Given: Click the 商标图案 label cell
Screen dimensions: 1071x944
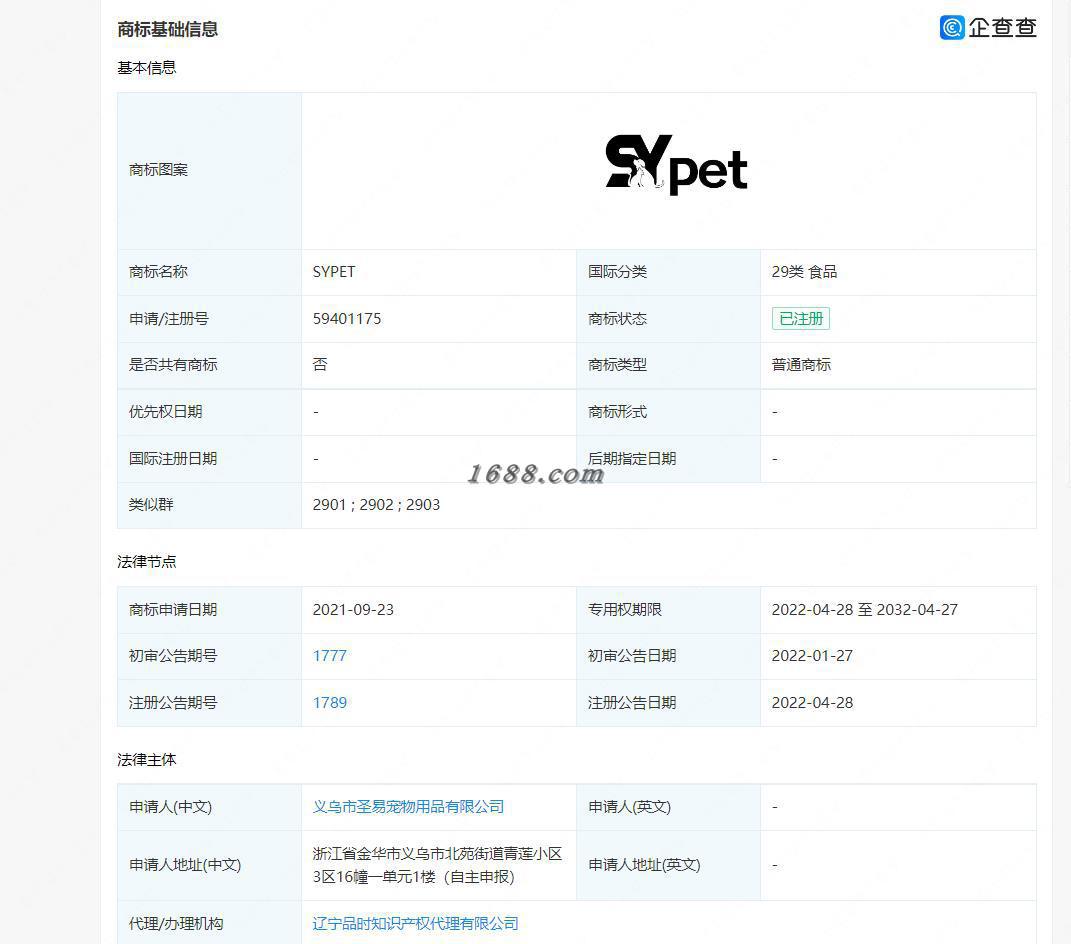Looking at the screenshot, I should tap(209, 171).
